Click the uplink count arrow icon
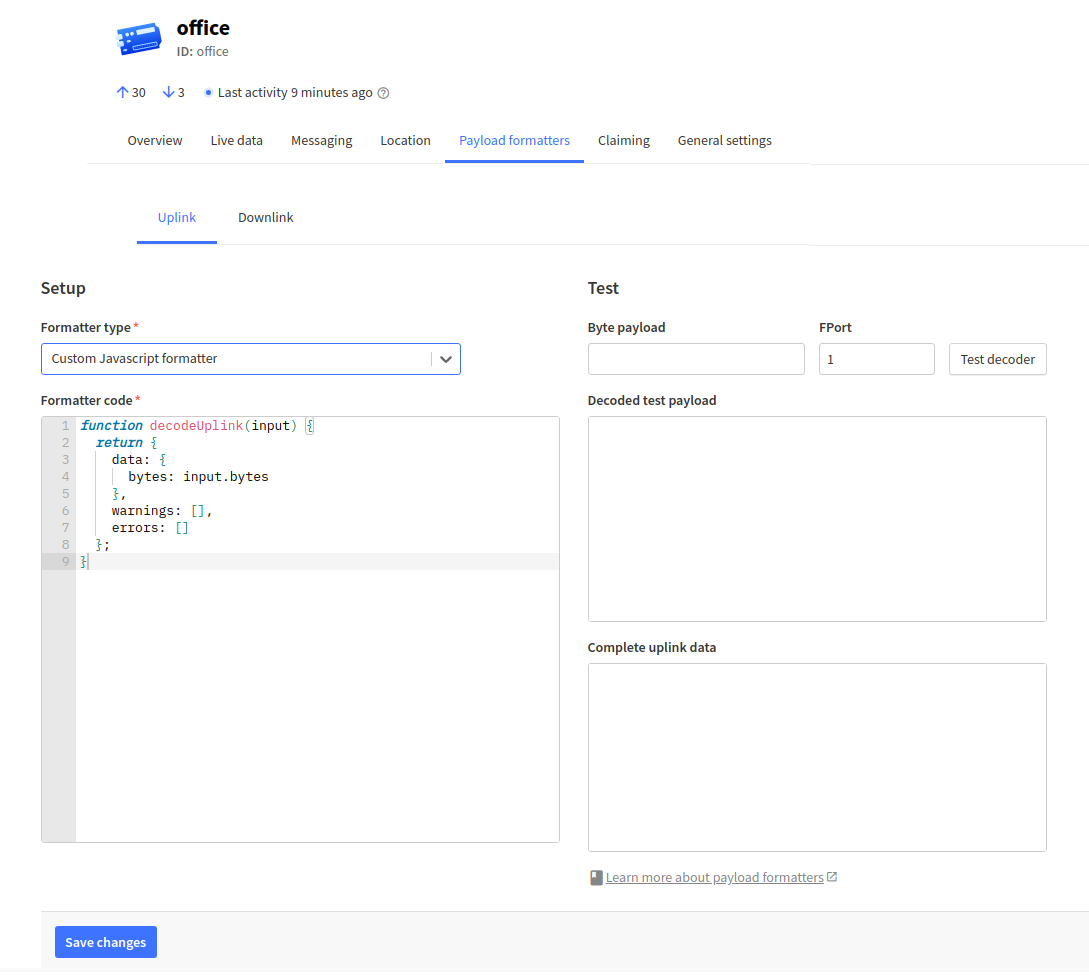 click(x=122, y=93)
